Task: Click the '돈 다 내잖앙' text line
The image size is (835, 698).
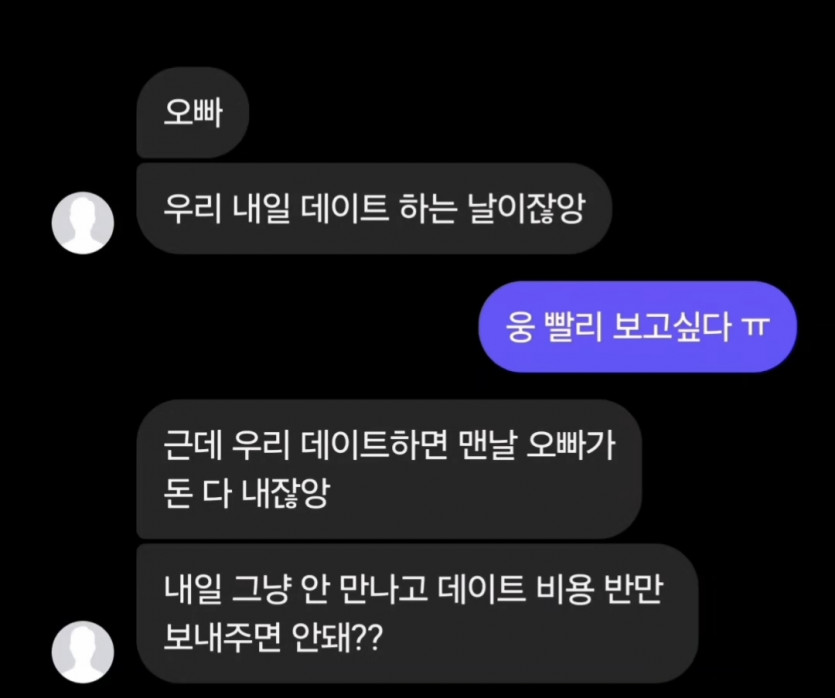Action: (247, 493)
